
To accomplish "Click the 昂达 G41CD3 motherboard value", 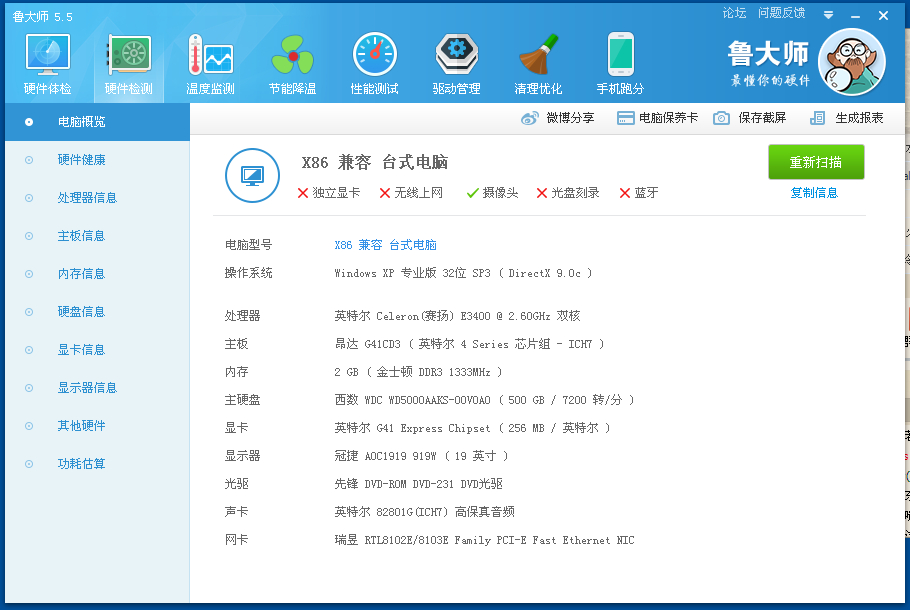I will tap(470, 344).
